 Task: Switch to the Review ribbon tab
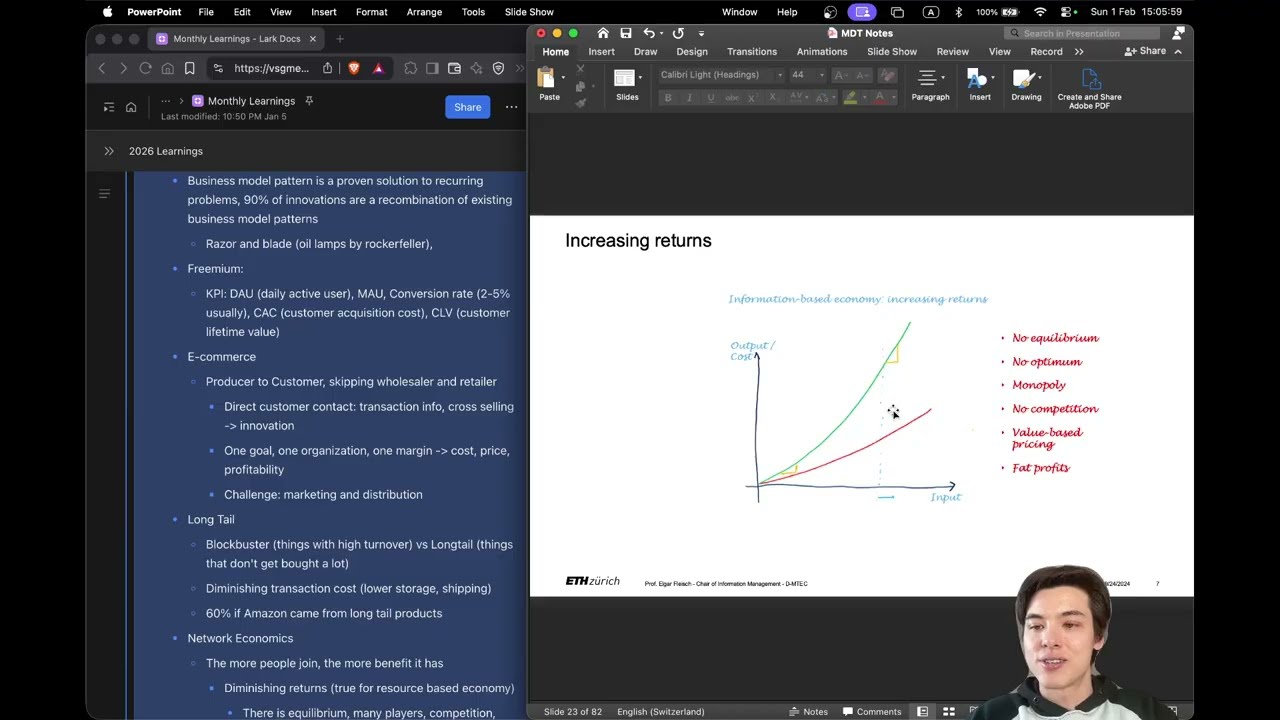click(x=952, y=52)
